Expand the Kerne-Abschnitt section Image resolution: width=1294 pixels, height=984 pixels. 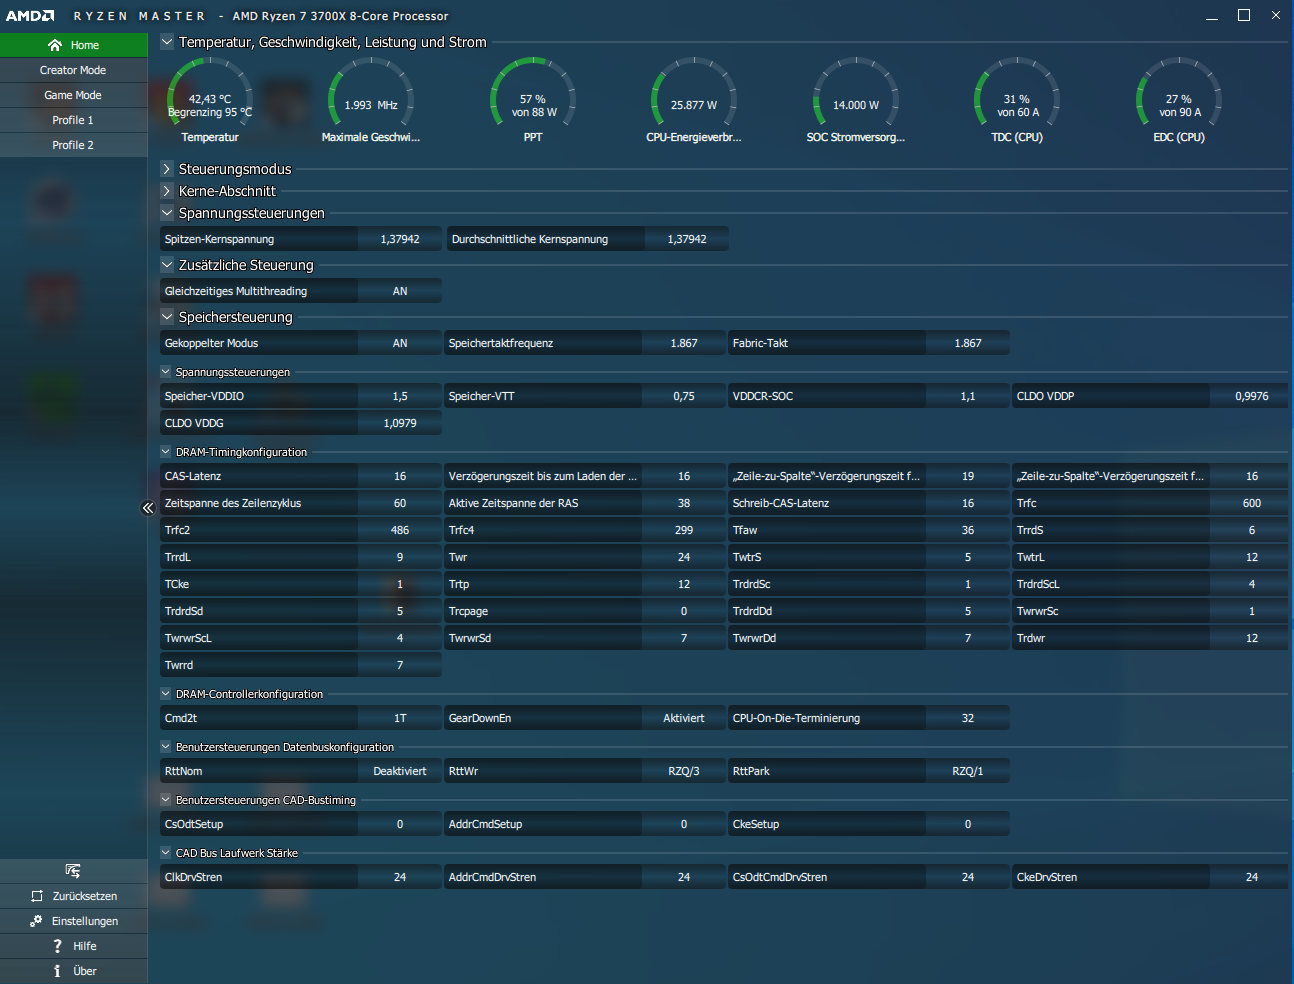click(167, 191)
